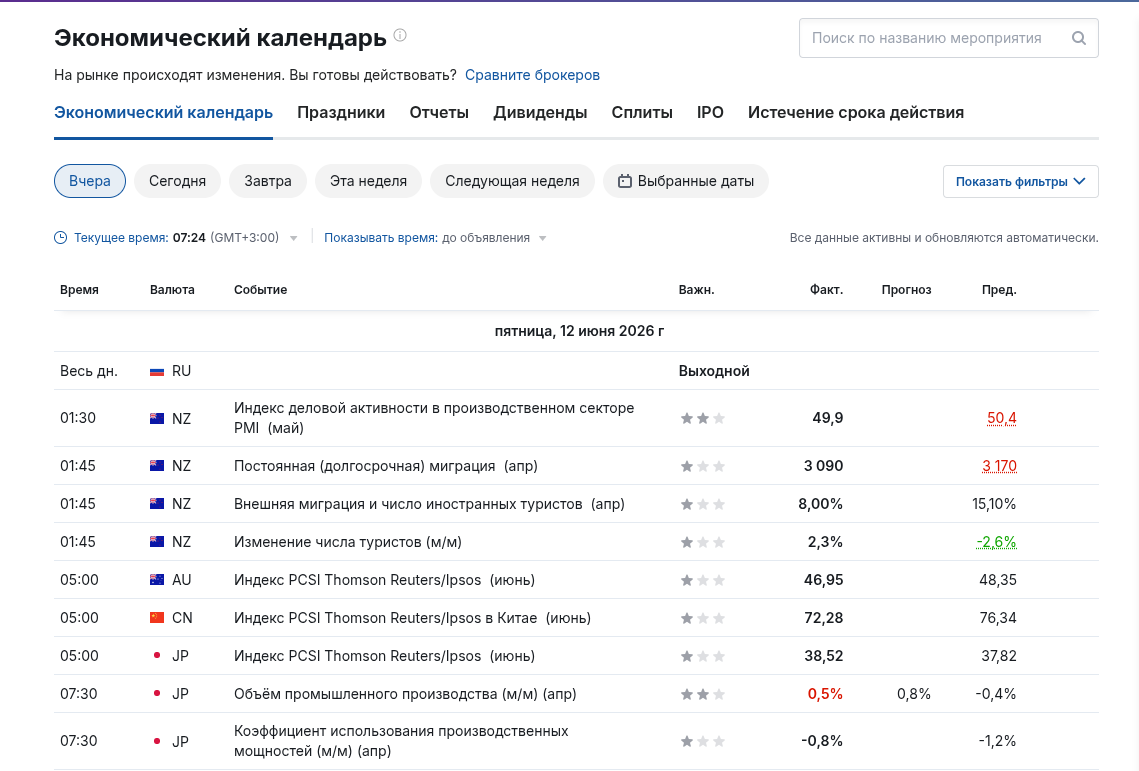
Task: Click the date header пятница, 12 июня 2026 г
Action: click(579, 331)
